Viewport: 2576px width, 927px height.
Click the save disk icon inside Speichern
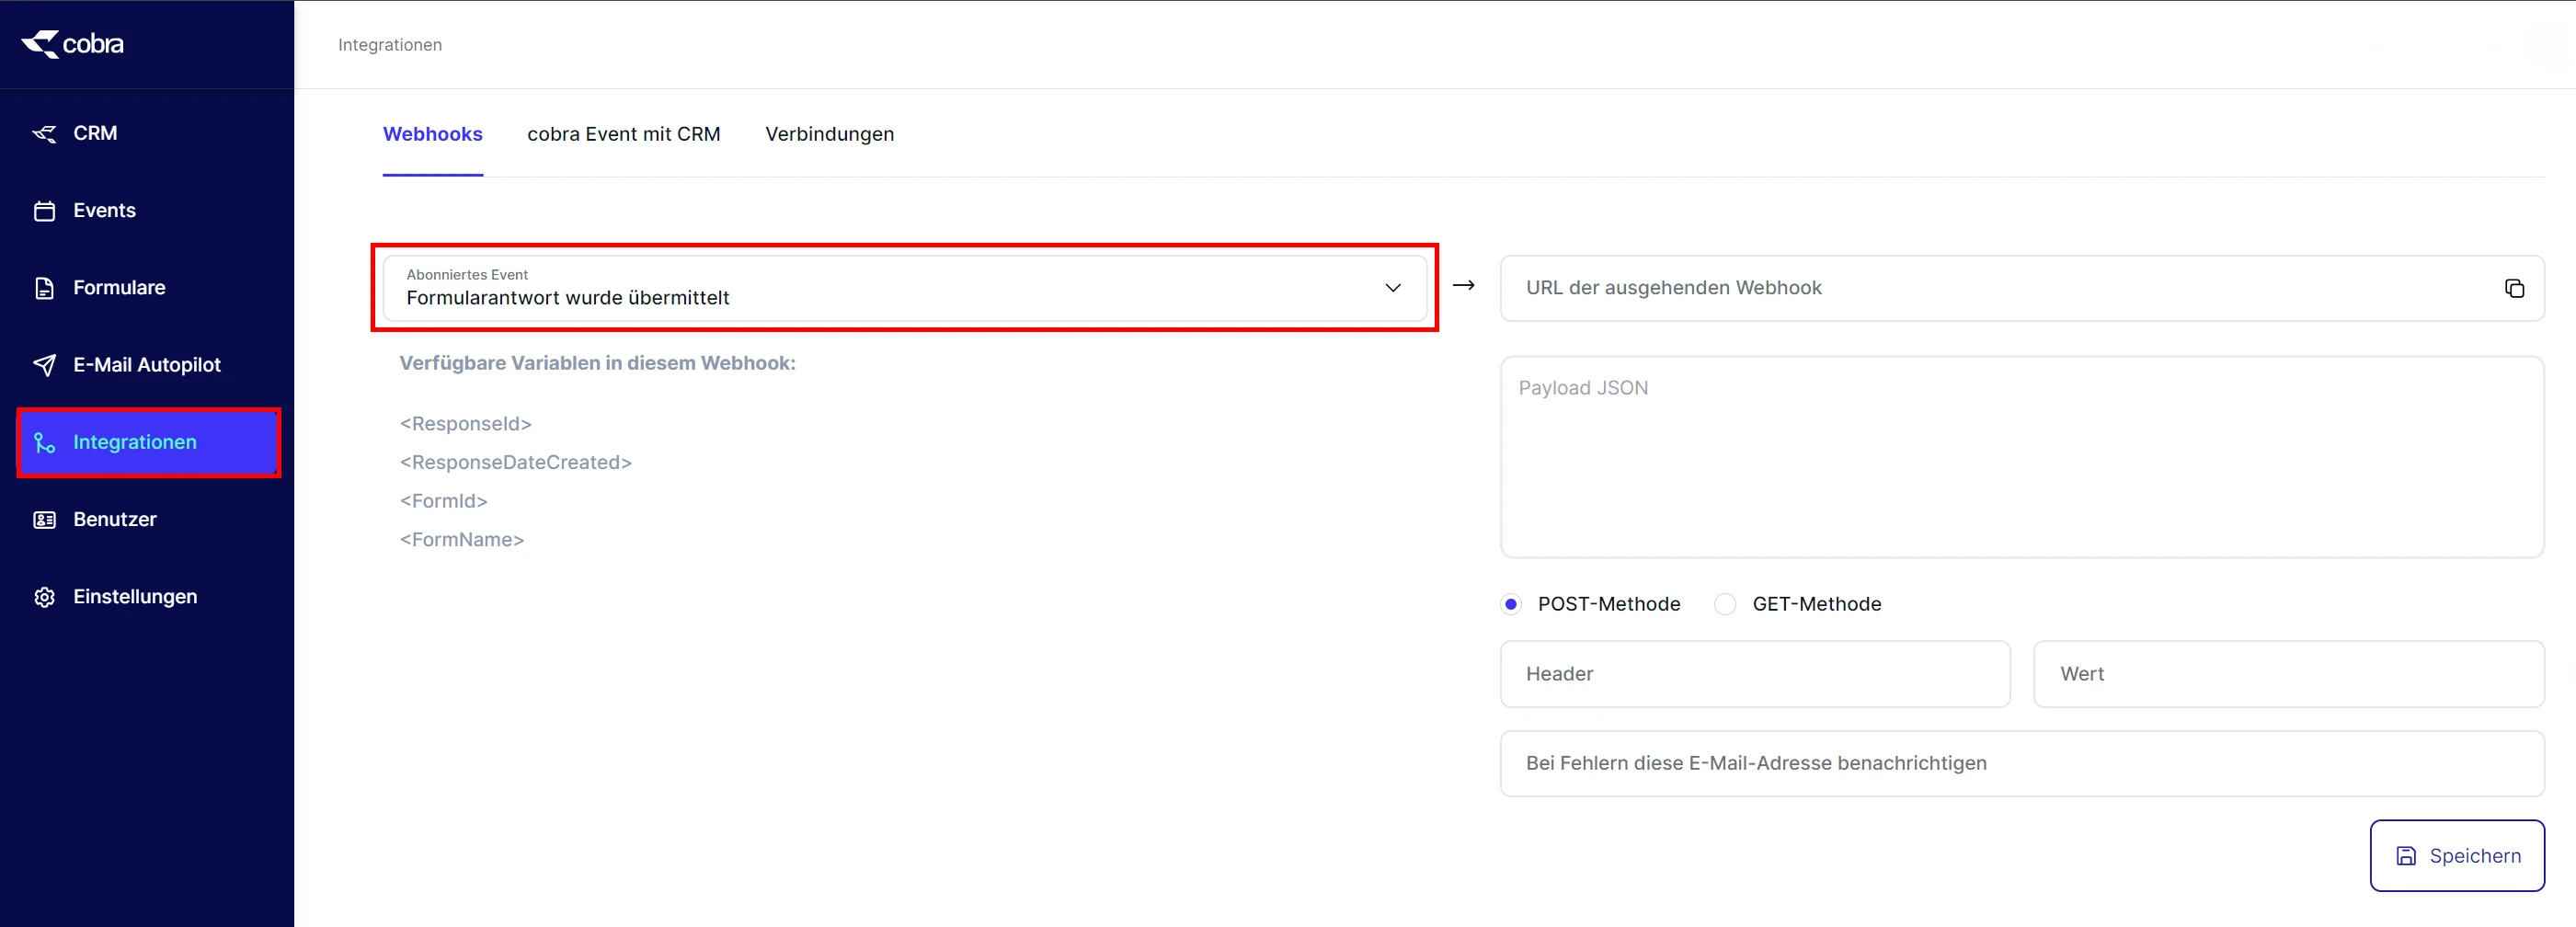[x=2406, y=856]
